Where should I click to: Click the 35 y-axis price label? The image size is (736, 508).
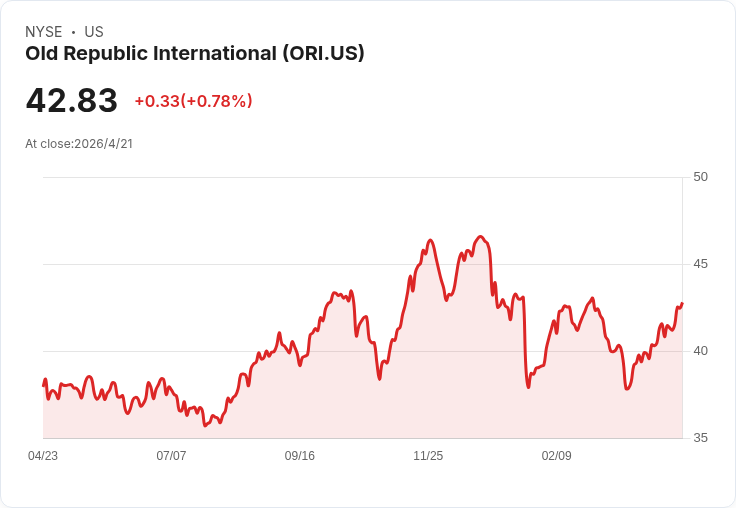(x=700, y=438)
